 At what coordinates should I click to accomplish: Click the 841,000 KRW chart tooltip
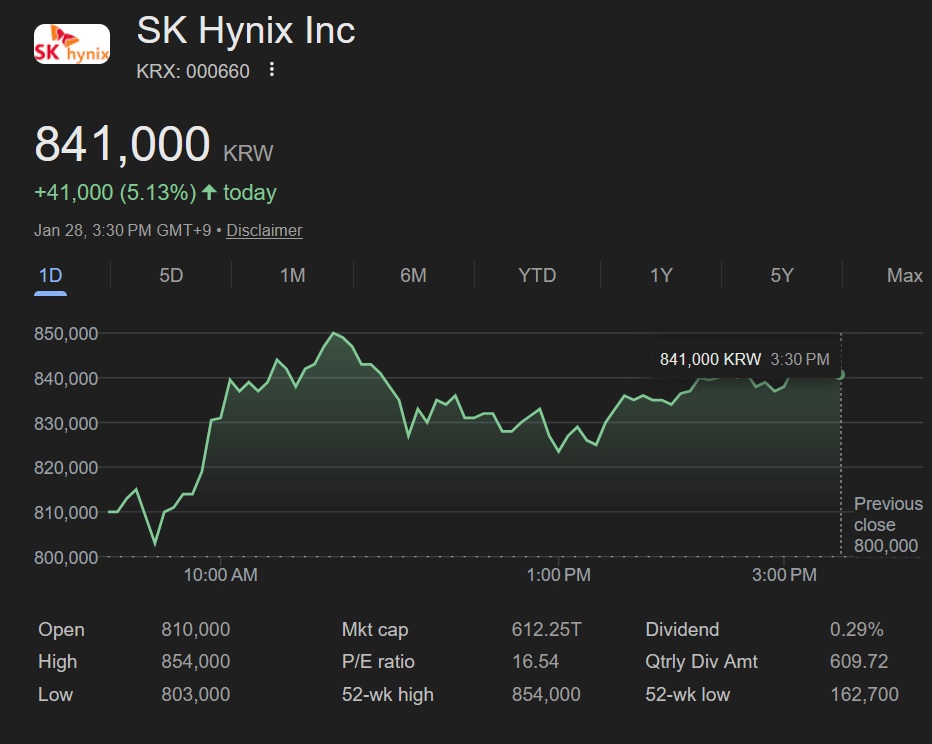point(744,359)
